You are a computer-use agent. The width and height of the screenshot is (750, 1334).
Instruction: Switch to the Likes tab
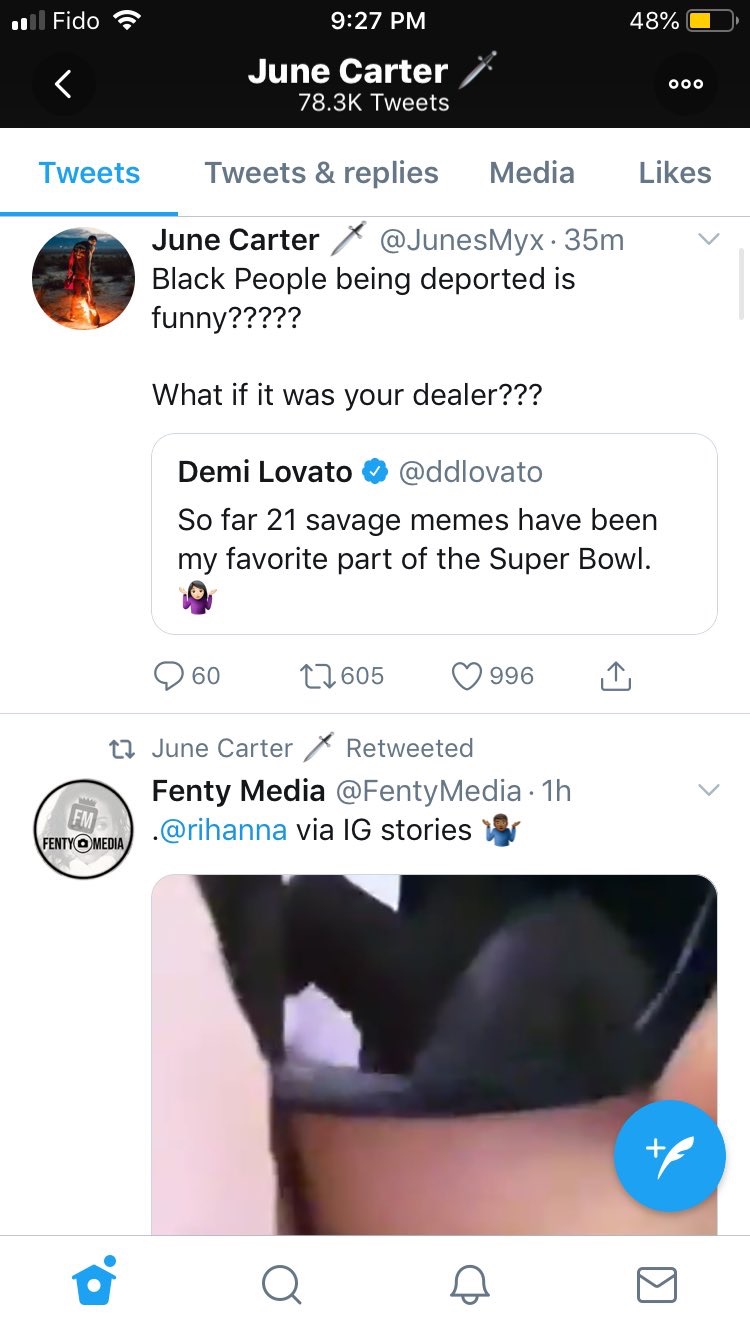[675, 173]
